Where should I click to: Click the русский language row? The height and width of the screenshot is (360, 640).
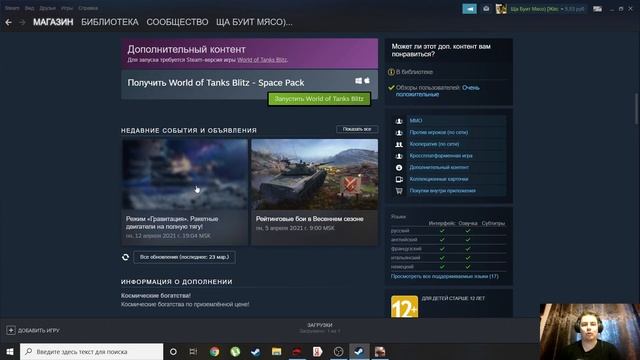pos(448,231)
